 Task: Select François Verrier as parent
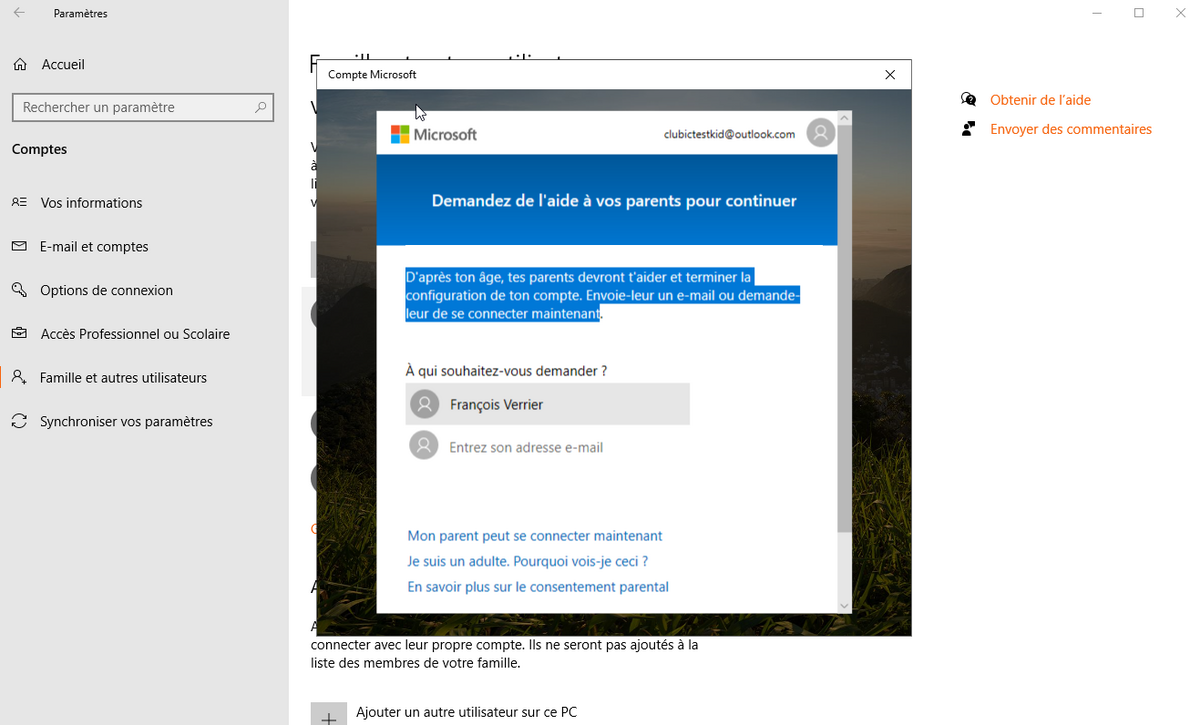tap(548, 404)
